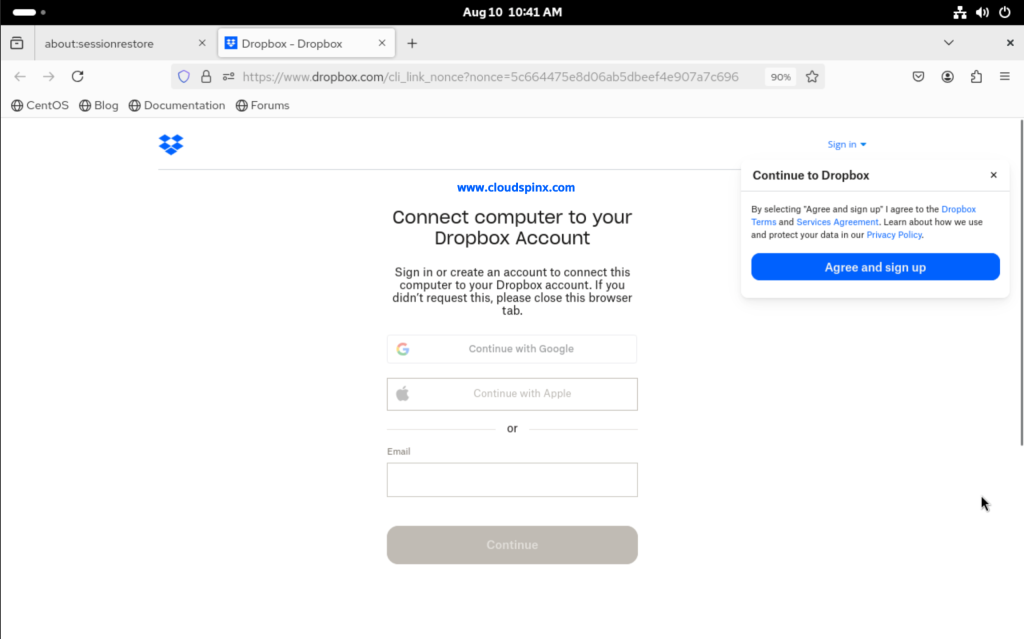
Task: Click the 90% zoom indicator
Action: tap(780, 76)
